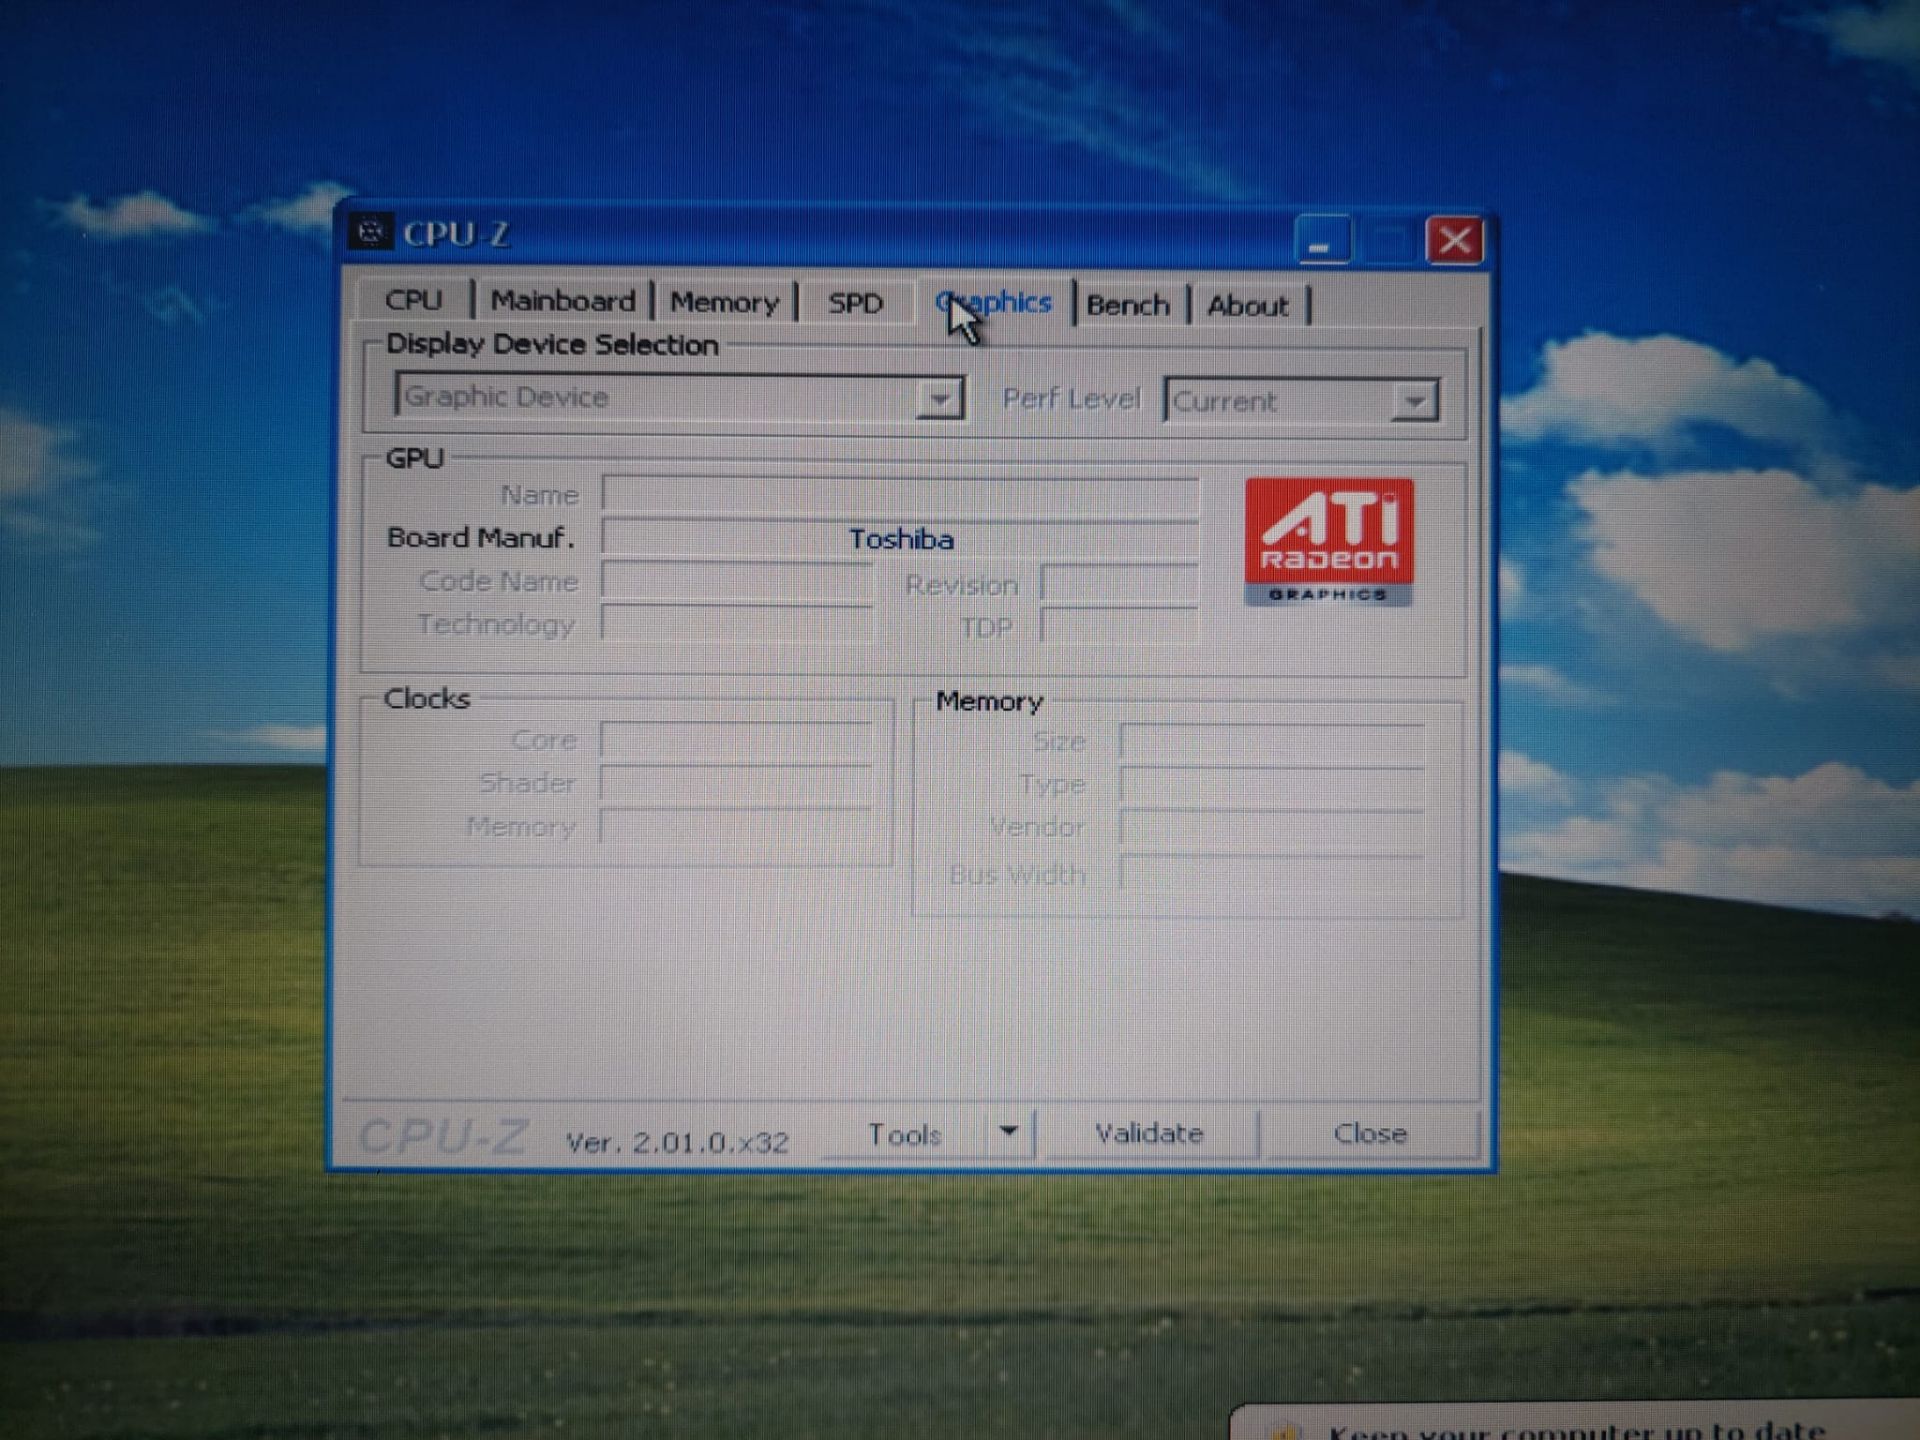Click the TDP field

point(1119,627)
